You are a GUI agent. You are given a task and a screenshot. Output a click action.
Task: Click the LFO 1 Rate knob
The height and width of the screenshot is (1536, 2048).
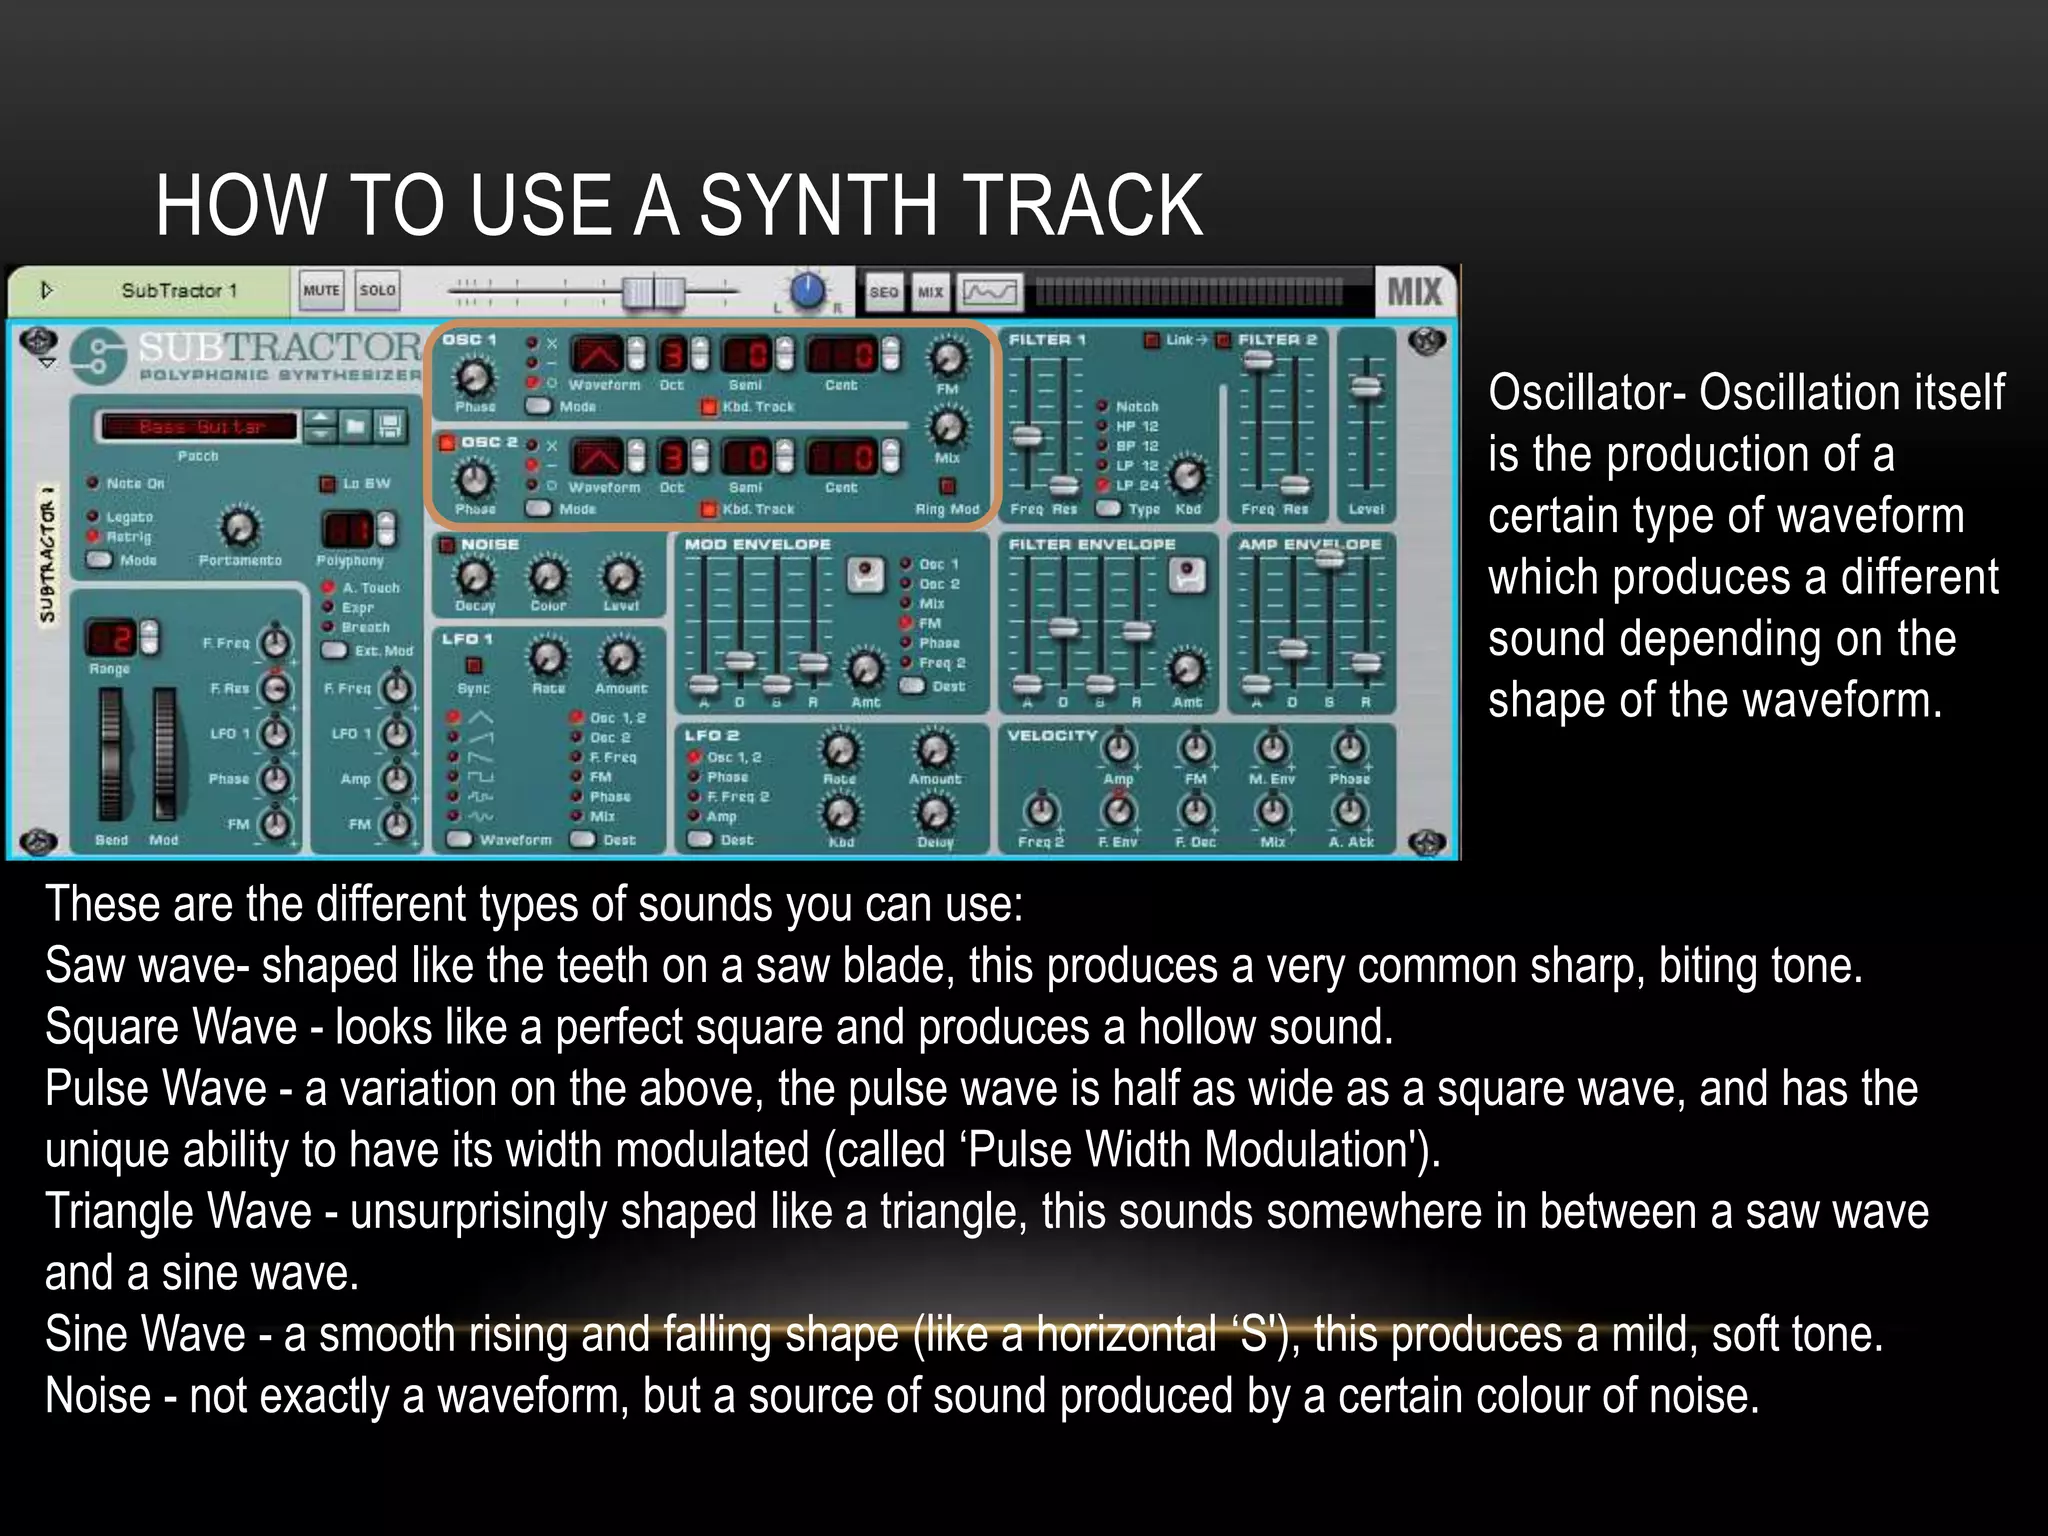click(x=547, y=658)
